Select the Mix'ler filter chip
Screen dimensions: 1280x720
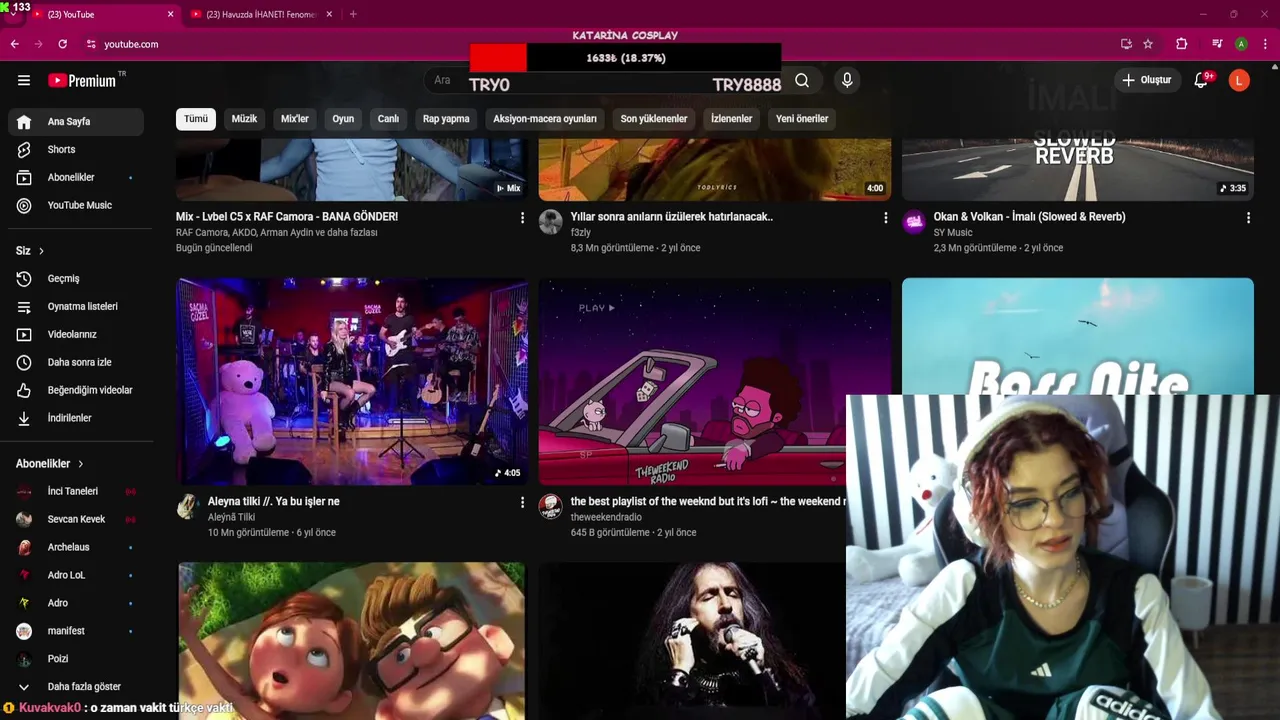pos(295,119)
